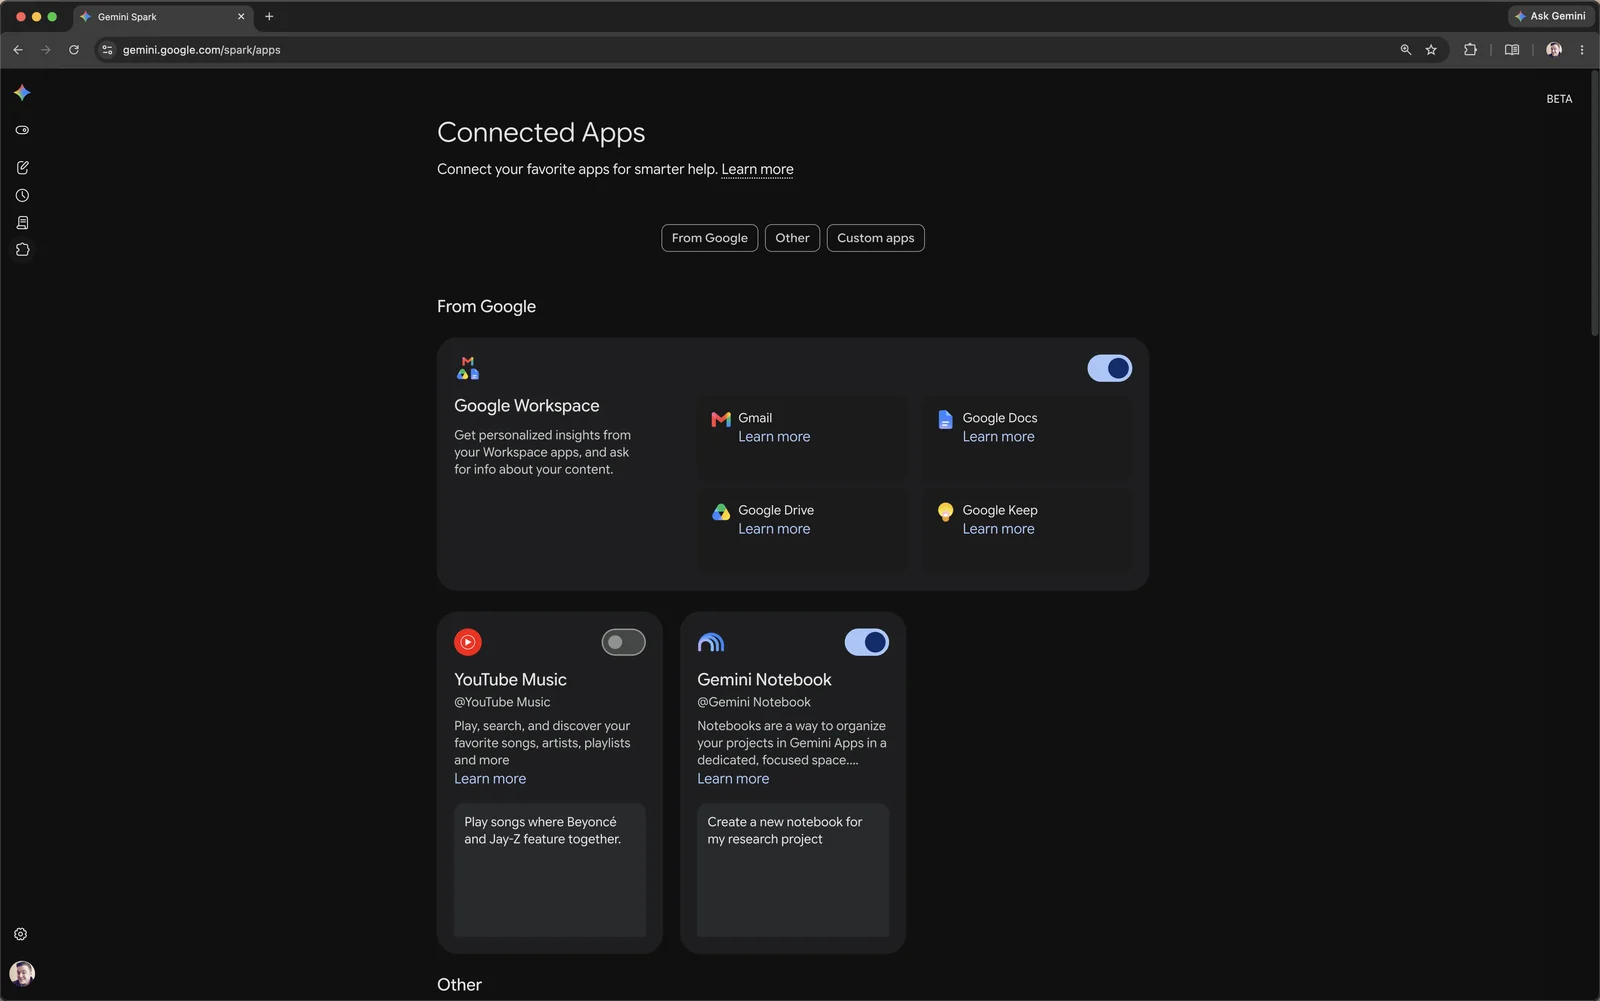Viewport: 1600px width, 1001px height.
Task: Close the Gemini Spark tab
Action: click(241, 17)
